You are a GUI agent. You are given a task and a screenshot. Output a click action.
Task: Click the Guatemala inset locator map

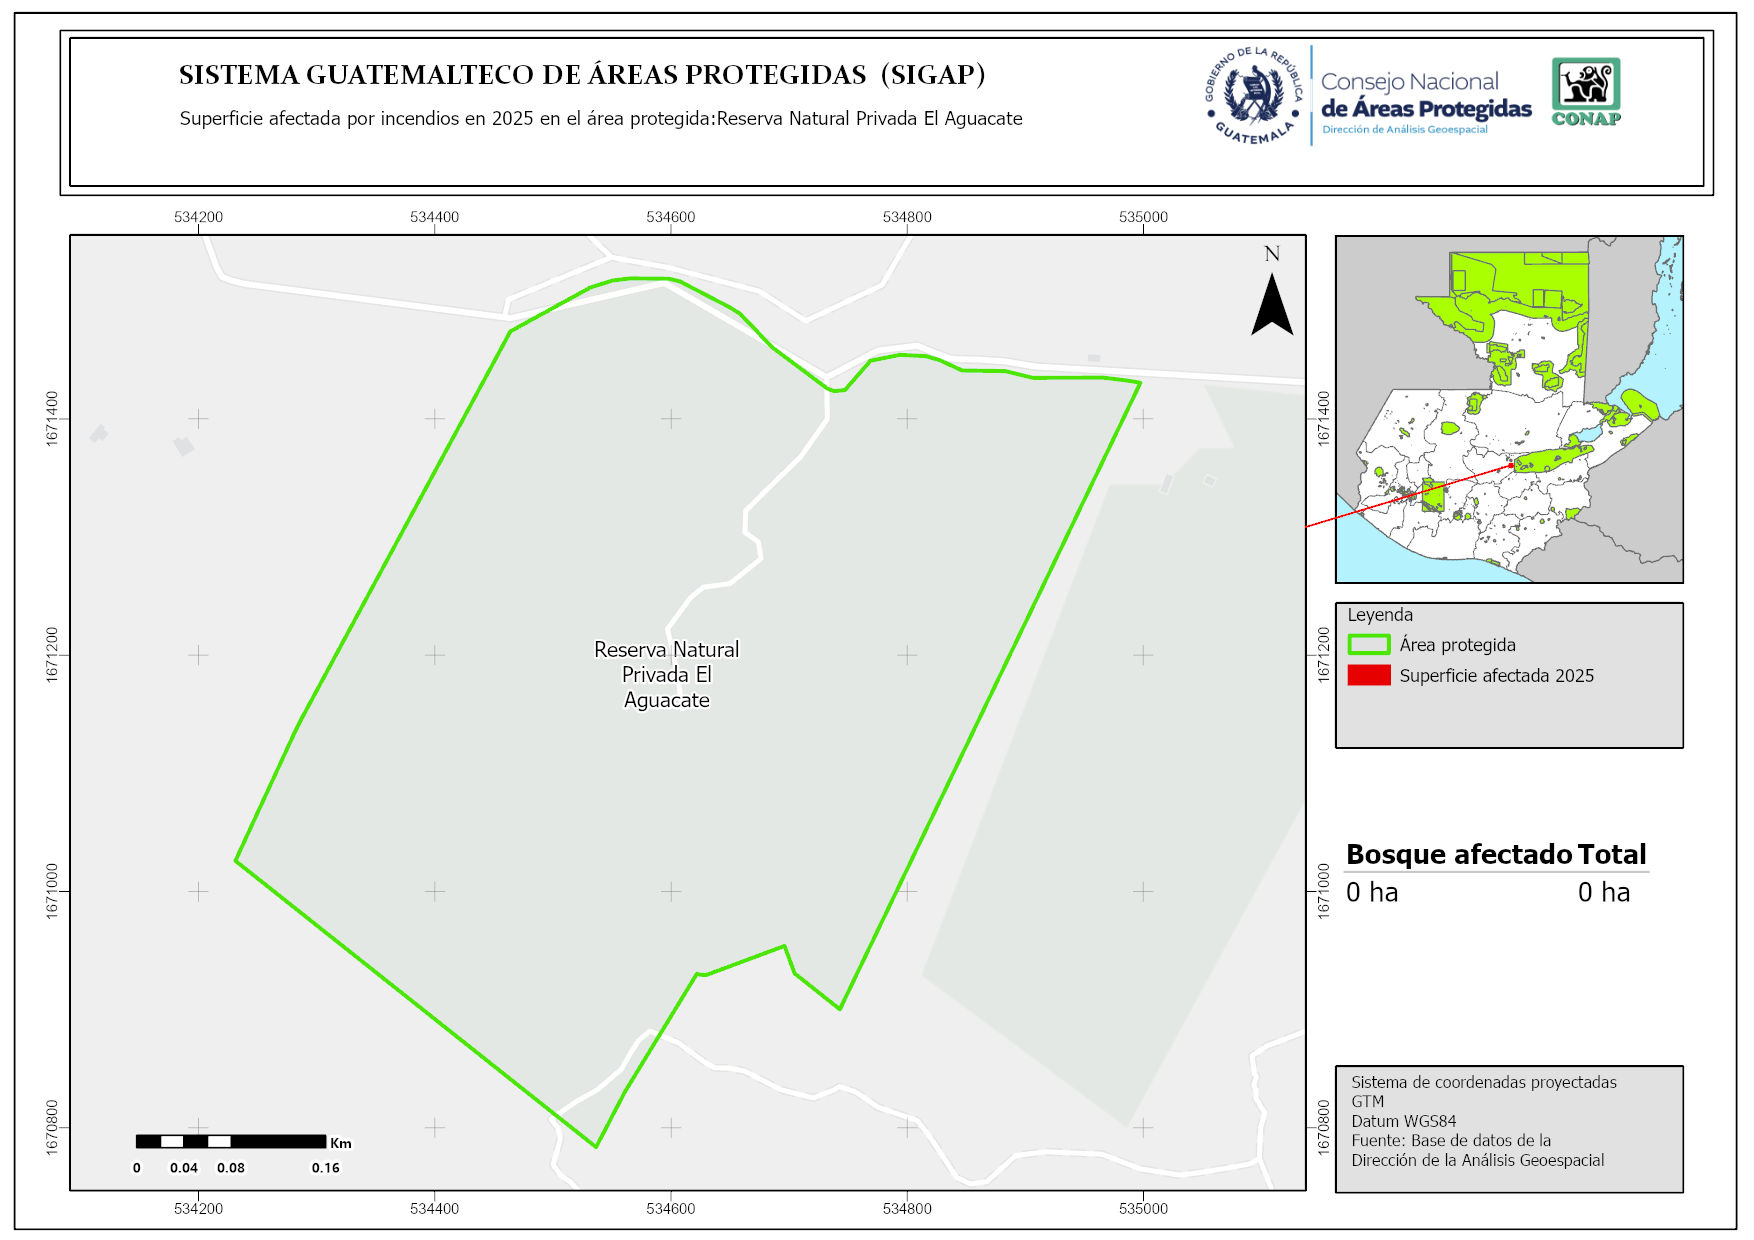(1508, 410)
